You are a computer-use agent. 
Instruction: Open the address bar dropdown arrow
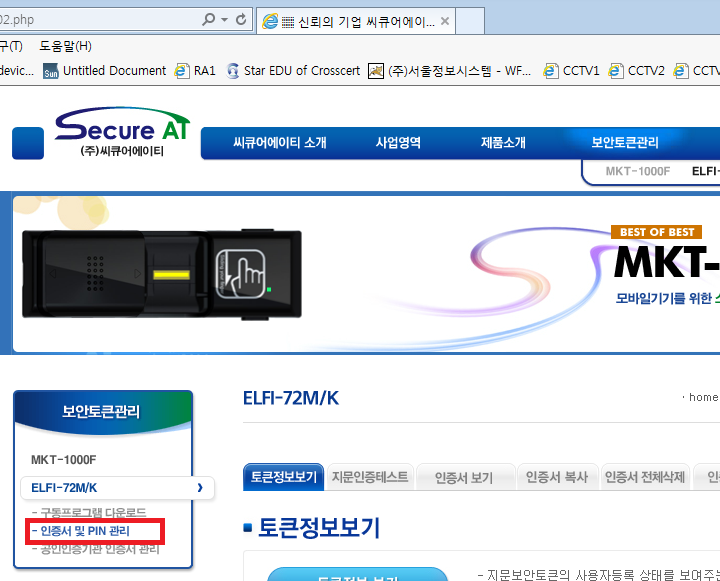pos(225,20)
